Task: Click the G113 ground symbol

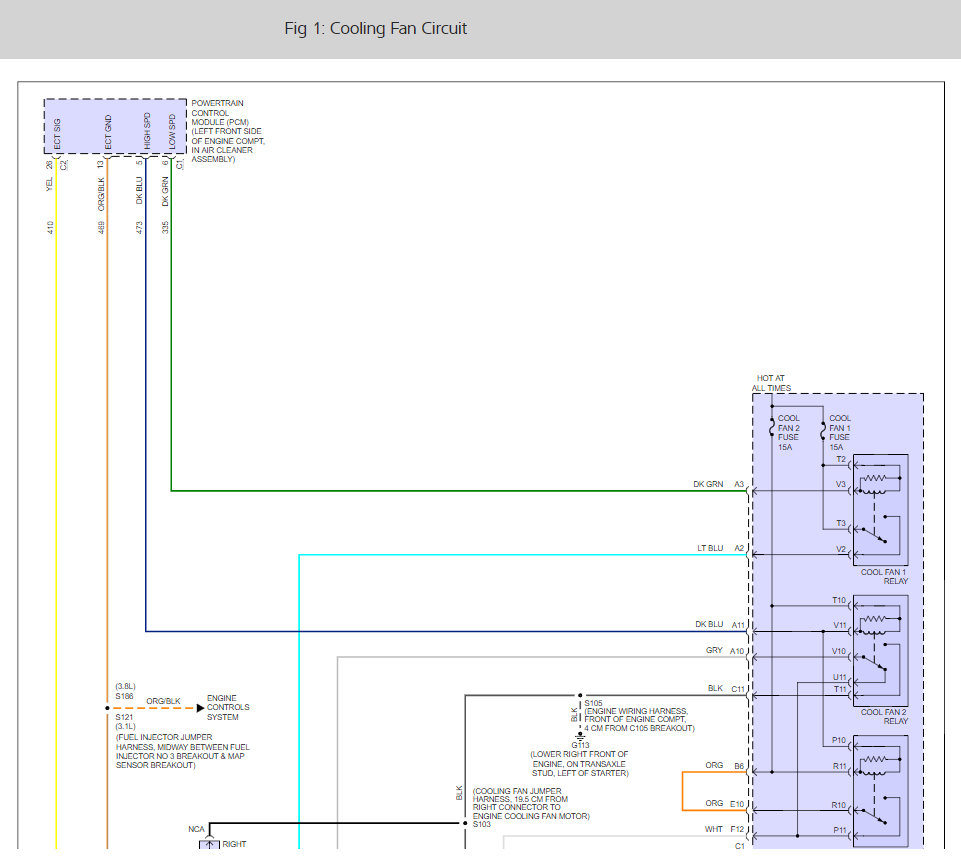Action: (x=579, y=735)
